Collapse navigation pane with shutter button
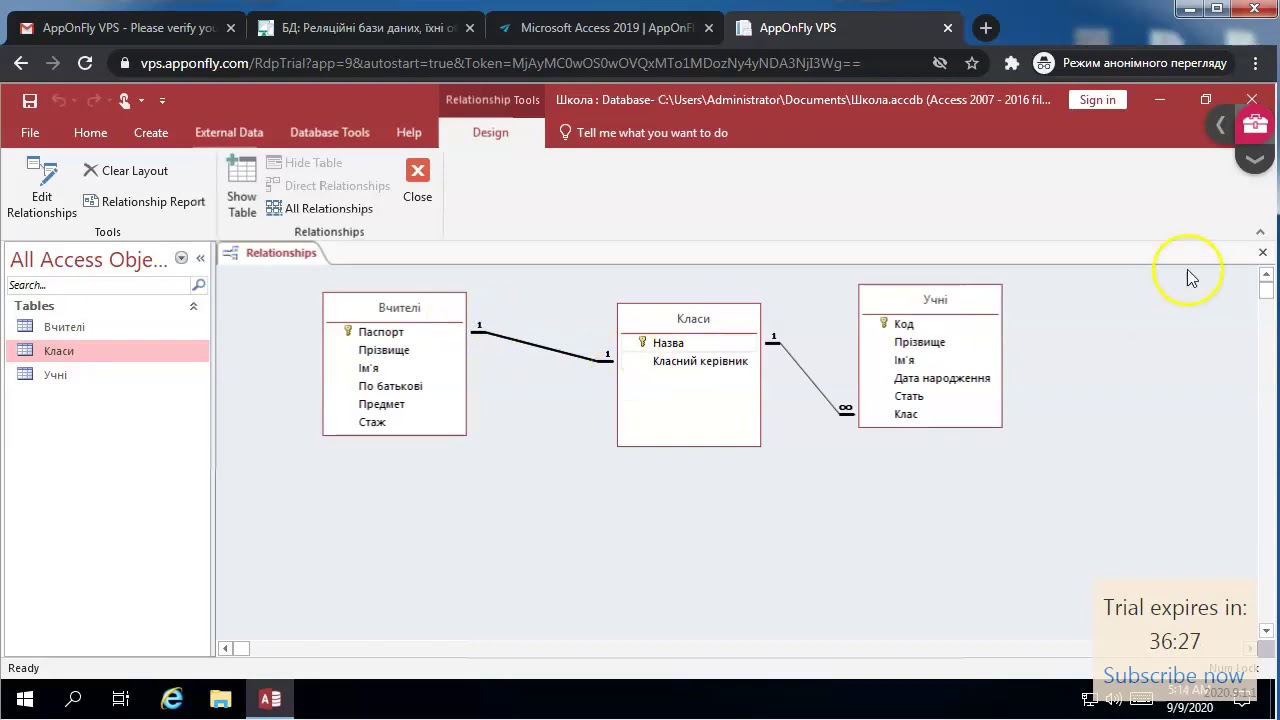1280x720 pixels. click(200, 258)
